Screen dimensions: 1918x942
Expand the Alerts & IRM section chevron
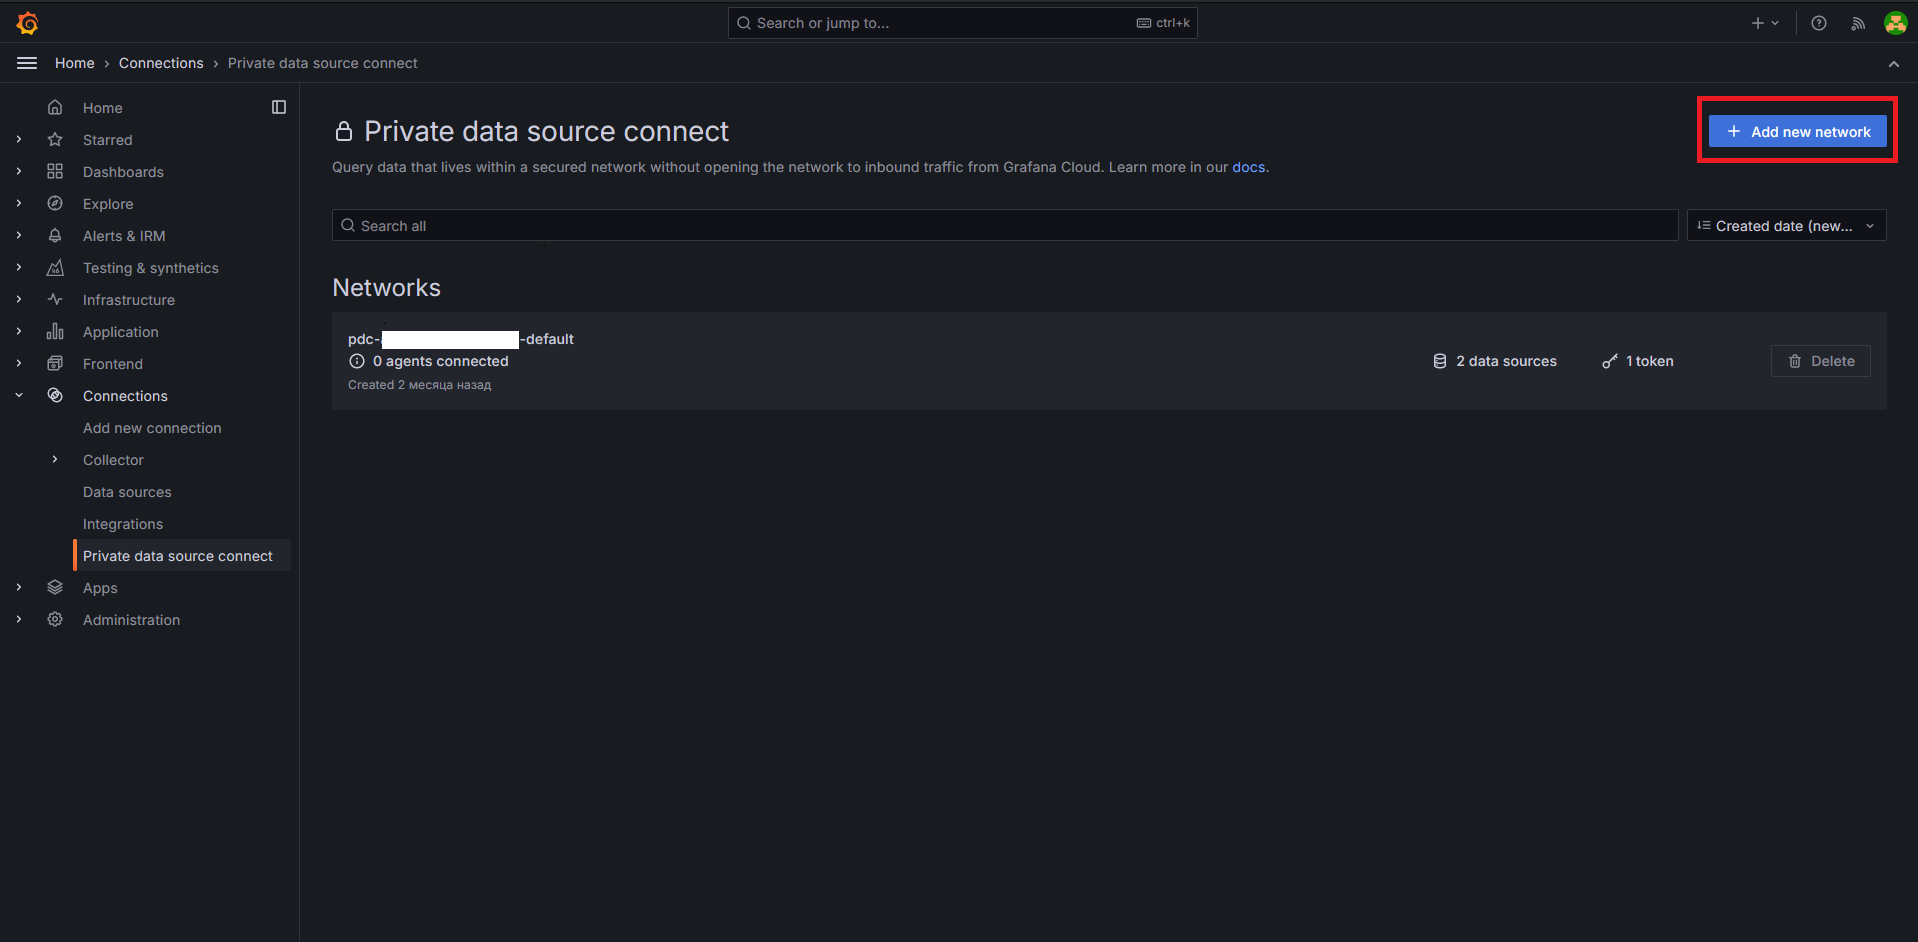click(x=19, y=235)
